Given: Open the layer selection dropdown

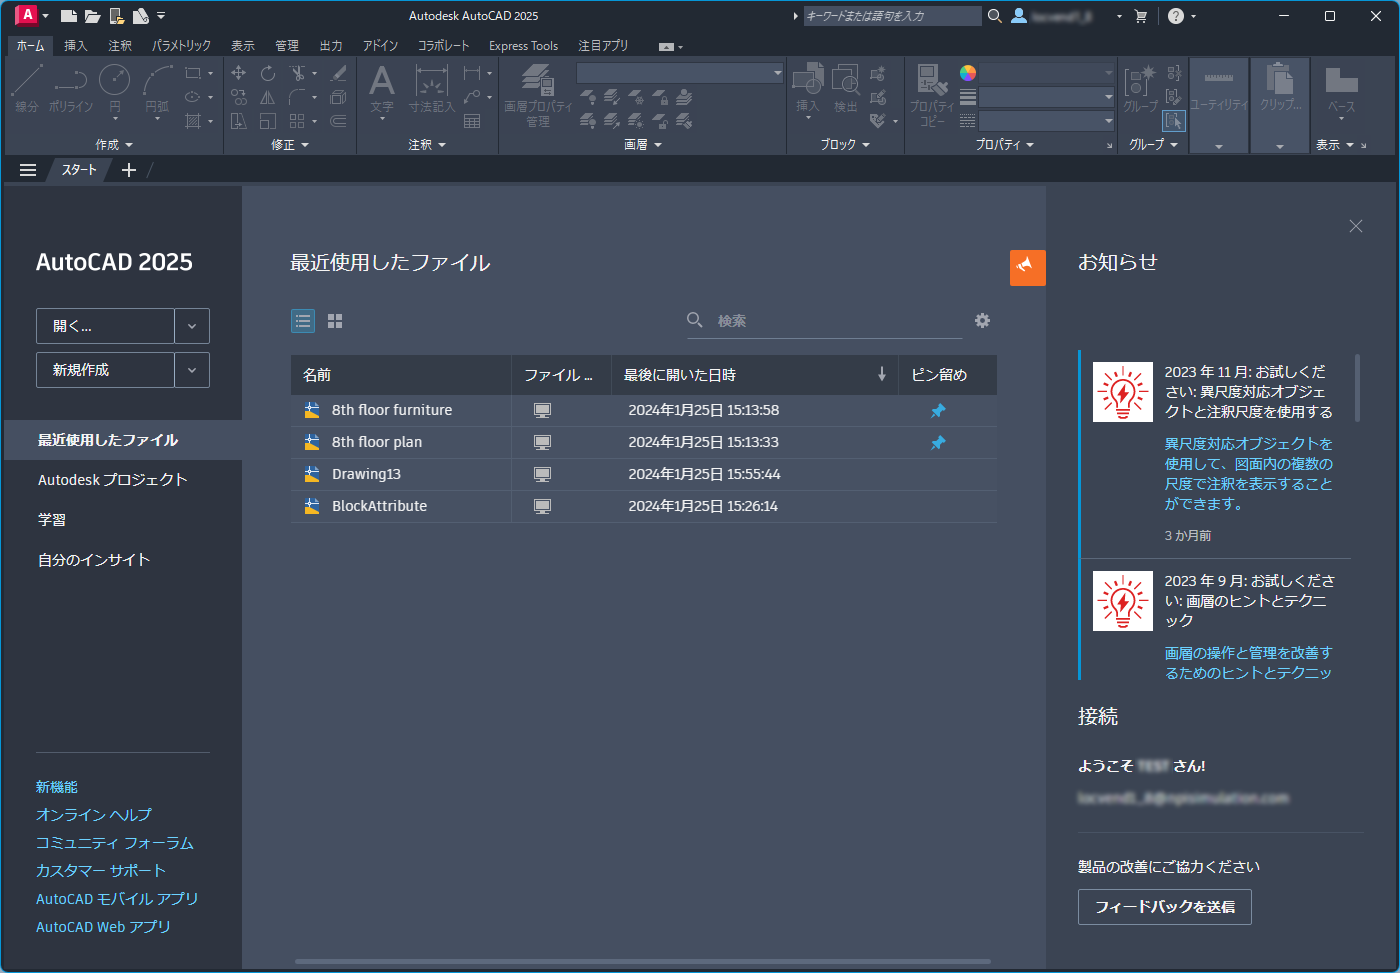Looking at the screenshot, I should coord(680,73).
